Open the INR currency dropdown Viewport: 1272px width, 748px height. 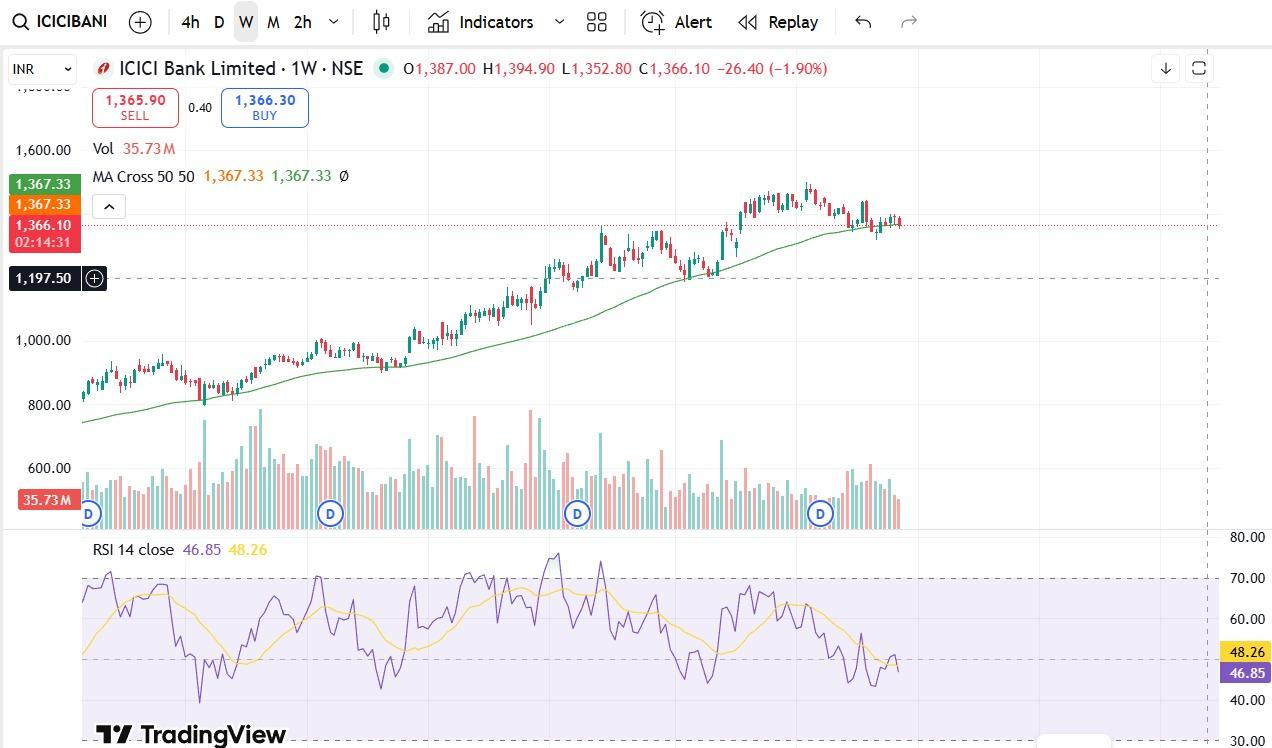point(42,69)
